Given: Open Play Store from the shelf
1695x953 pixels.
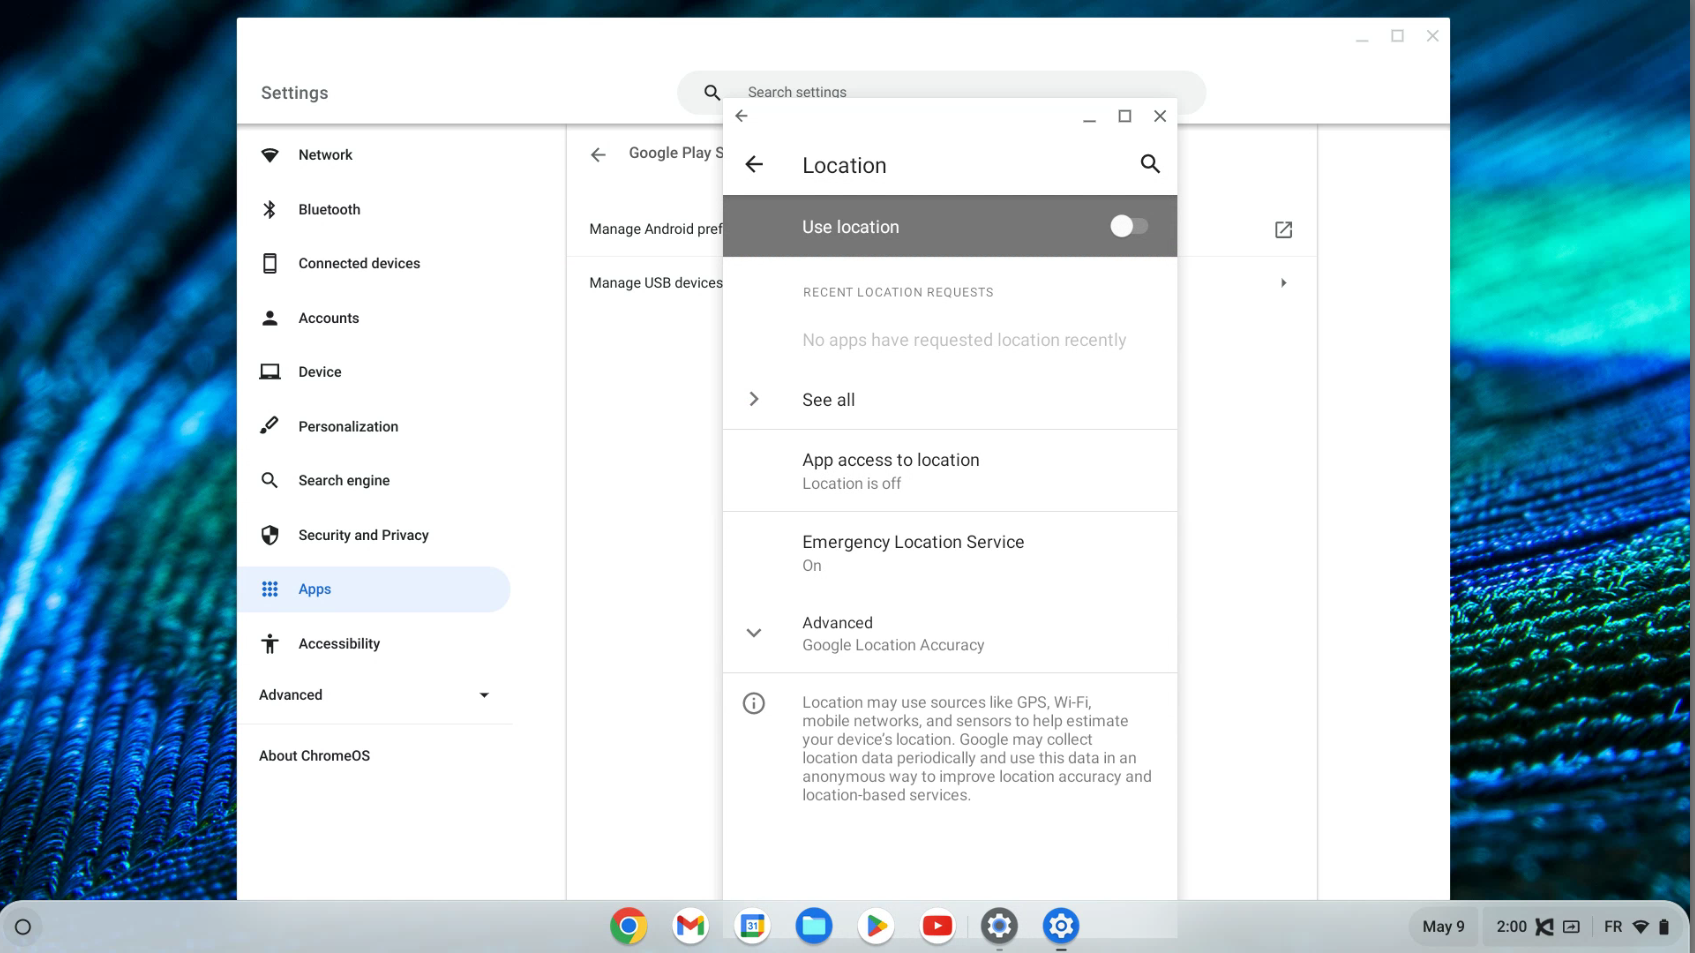Looking at the screenshot, I should coord(876,926).
